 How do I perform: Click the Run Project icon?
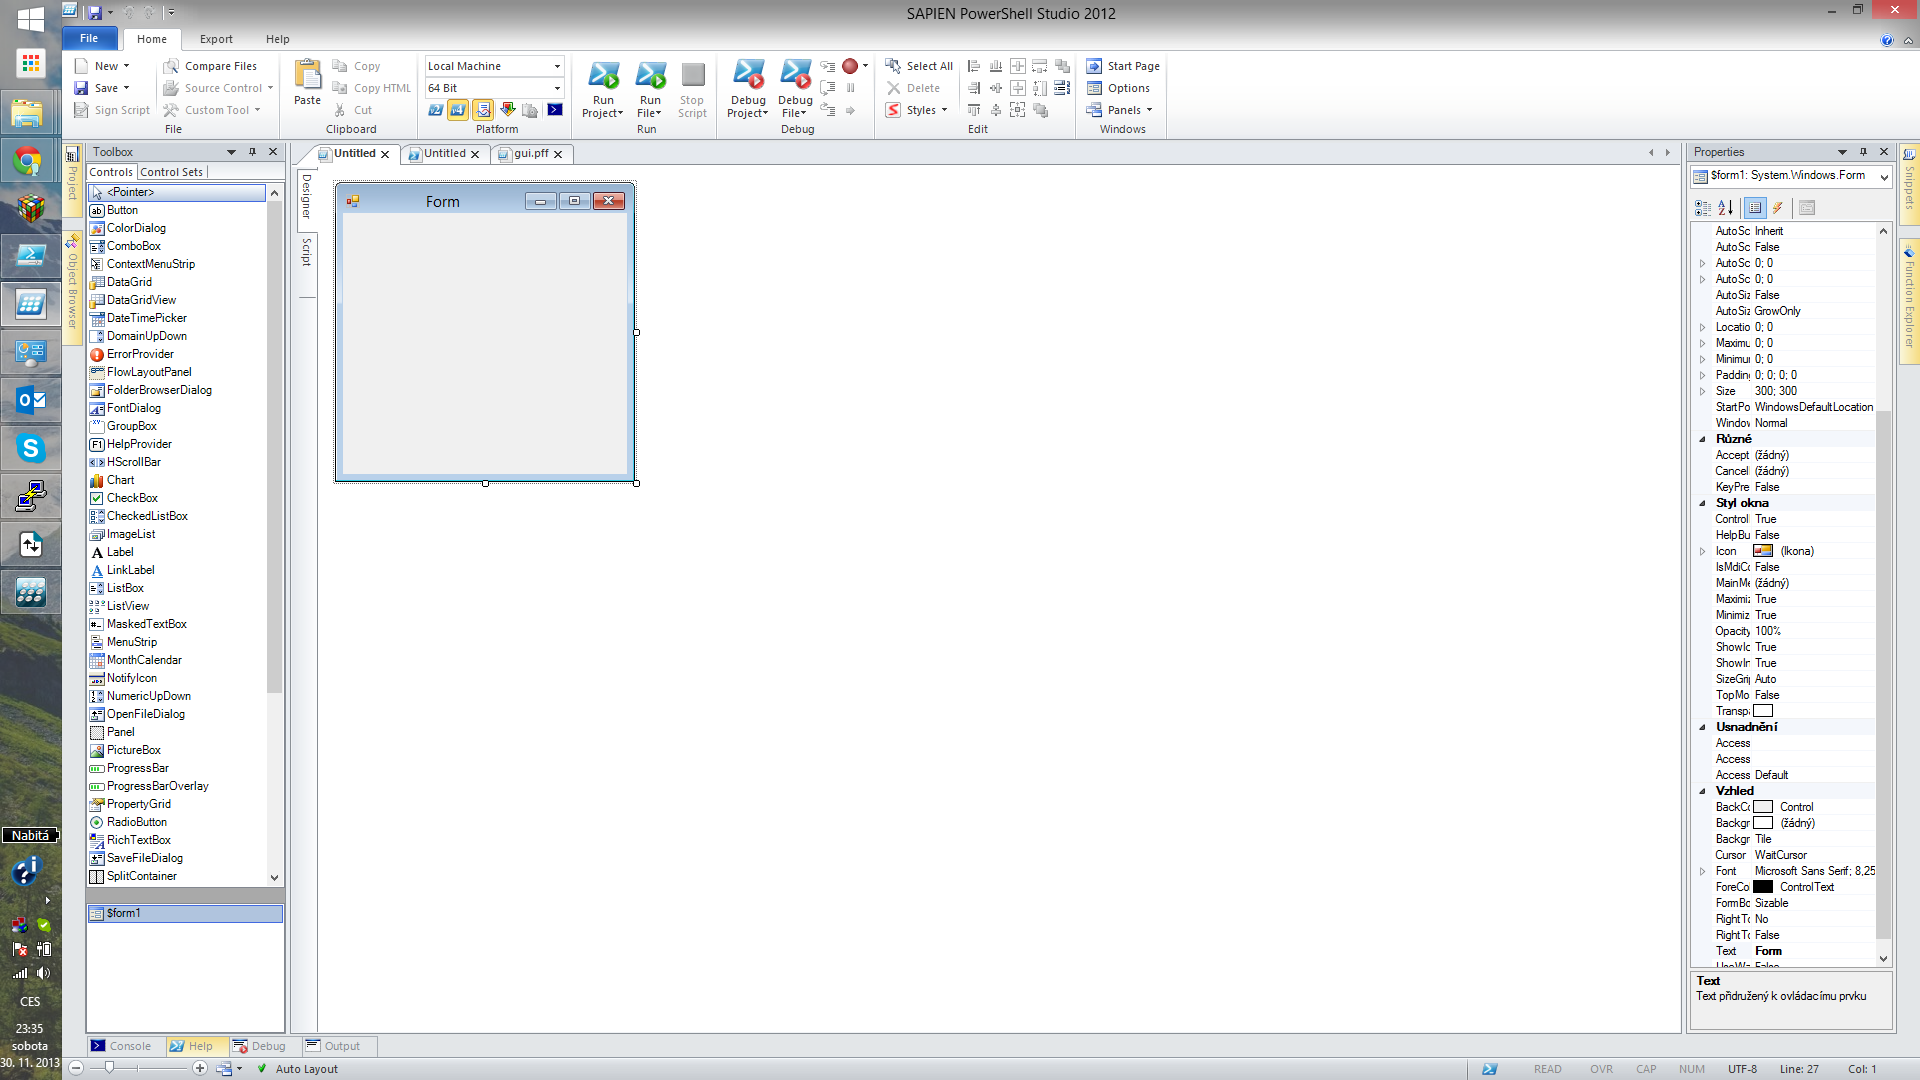pos(603,76)
